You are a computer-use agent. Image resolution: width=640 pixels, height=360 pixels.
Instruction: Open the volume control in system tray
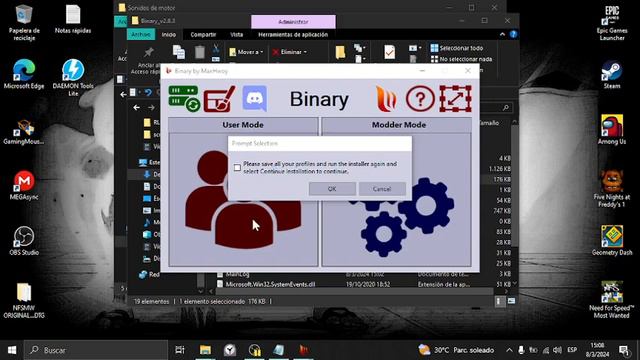point(557,350)
